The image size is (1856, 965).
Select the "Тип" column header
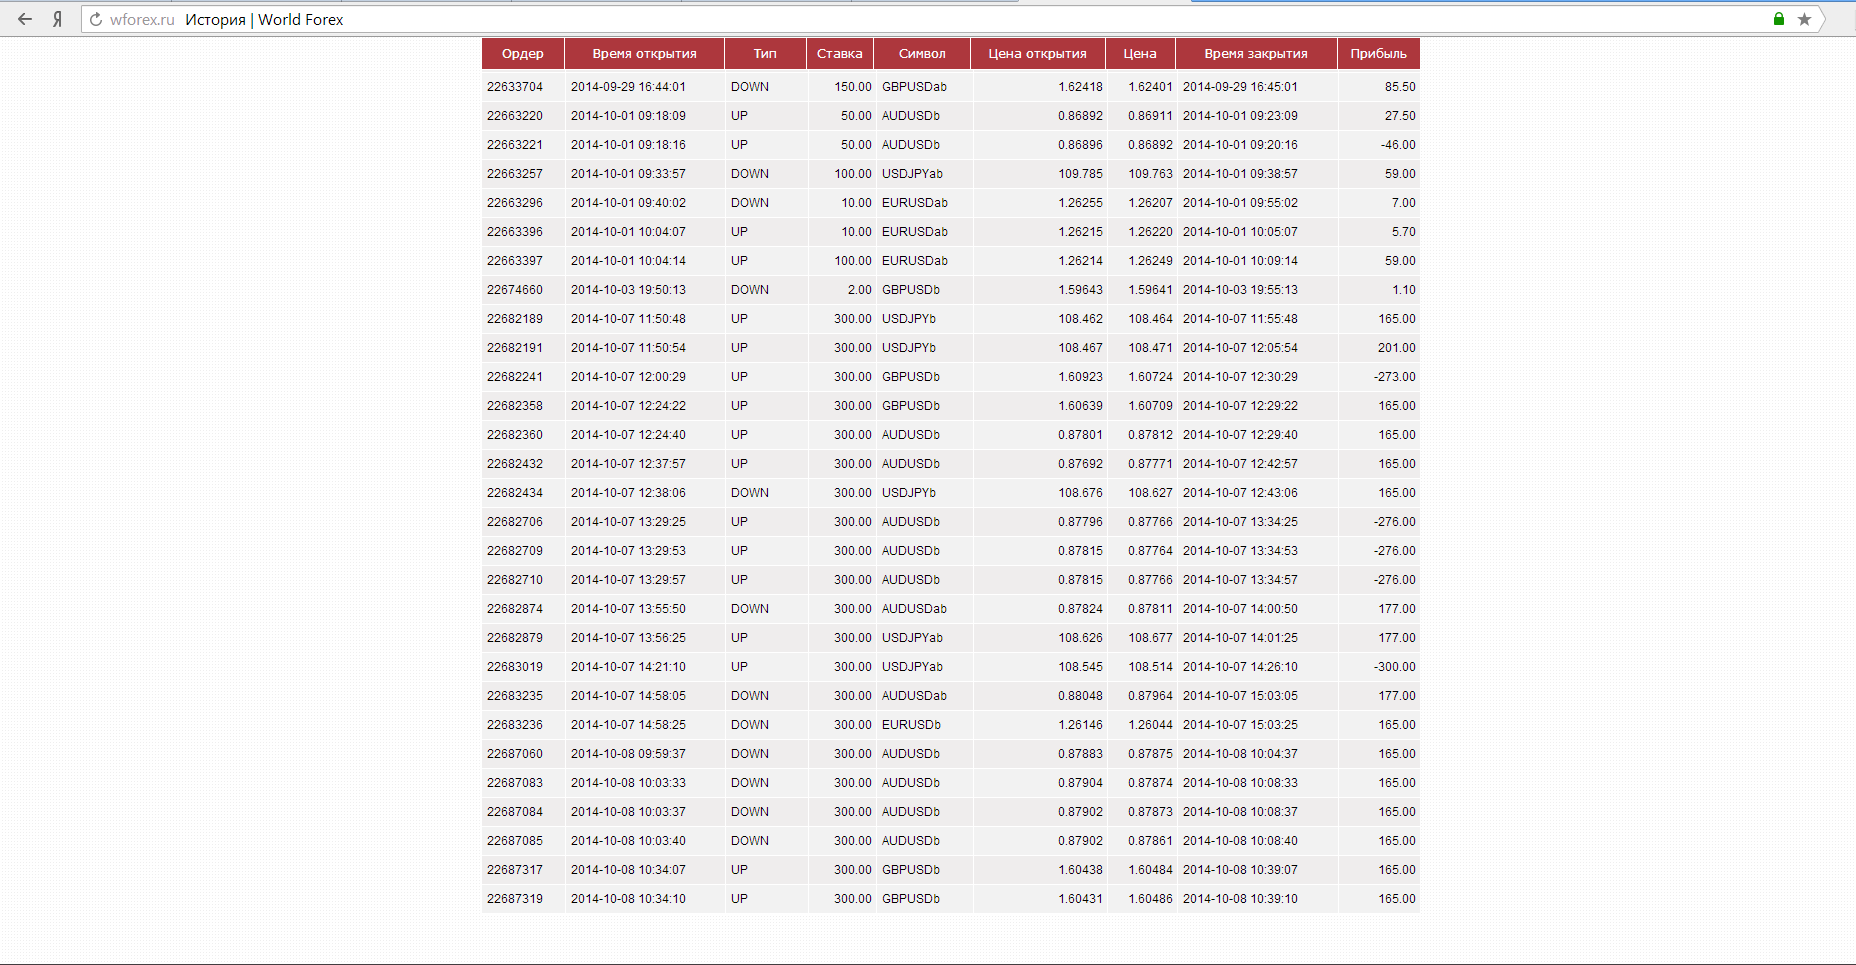click(765, 54)
